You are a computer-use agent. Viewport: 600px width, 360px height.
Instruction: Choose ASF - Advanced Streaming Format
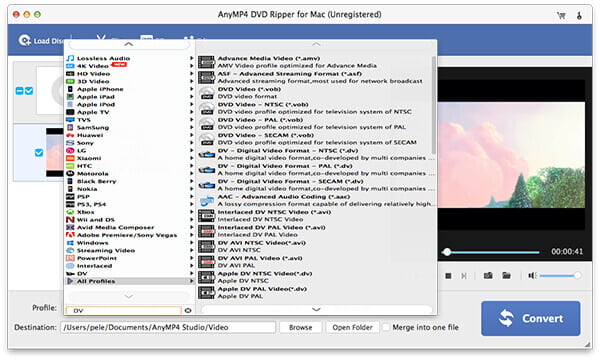(x=316, y=77)
